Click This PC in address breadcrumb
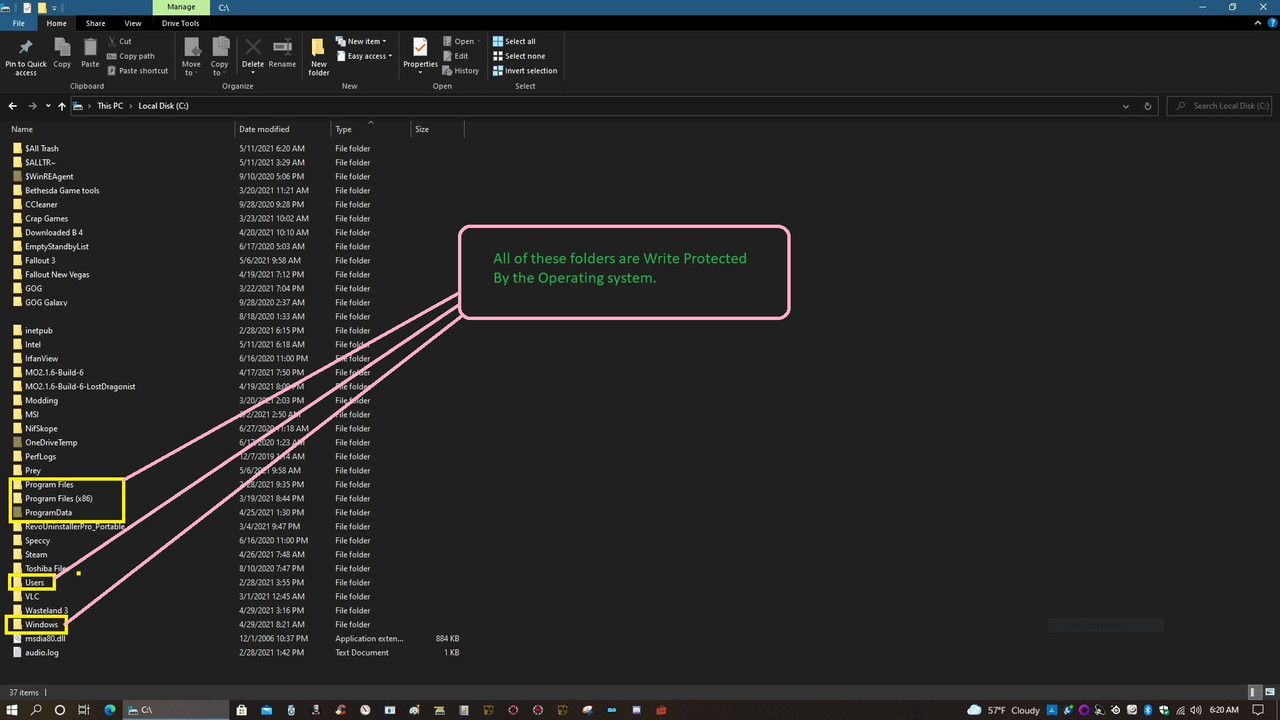This screenshot has height=720, width=1280. [x=110, y=106]
